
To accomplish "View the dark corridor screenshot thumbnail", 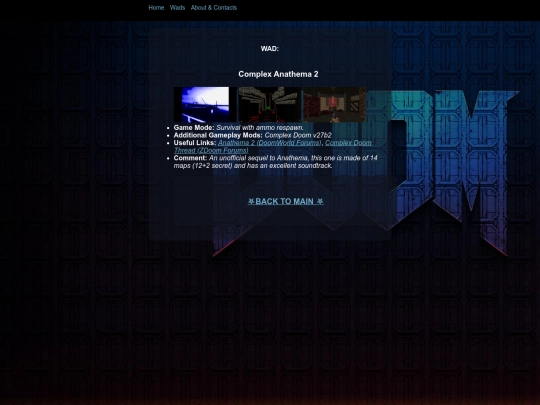I will click(270, 104).
